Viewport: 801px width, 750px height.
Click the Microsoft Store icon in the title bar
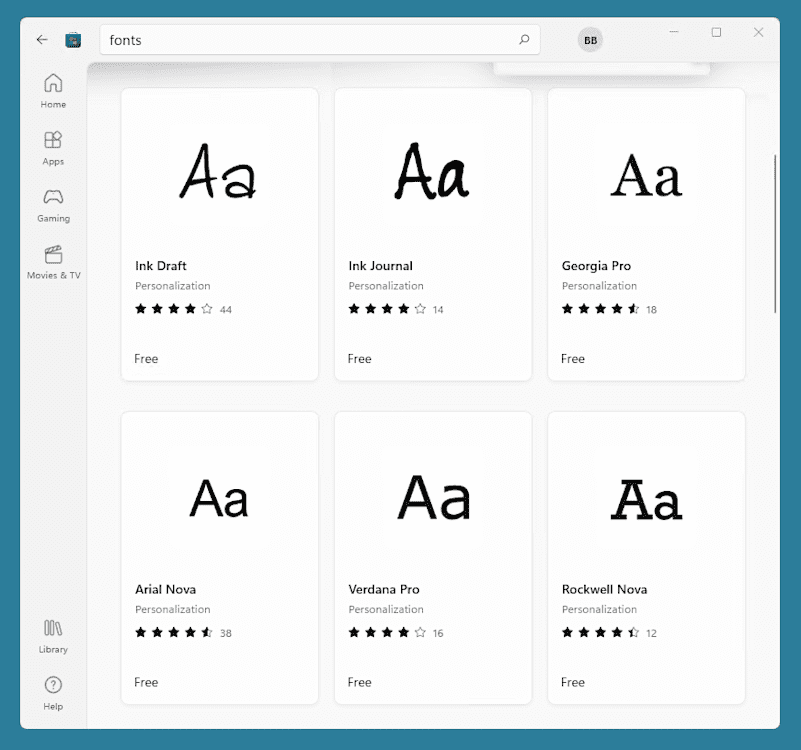pyautogui.click(x=73, y=39)
